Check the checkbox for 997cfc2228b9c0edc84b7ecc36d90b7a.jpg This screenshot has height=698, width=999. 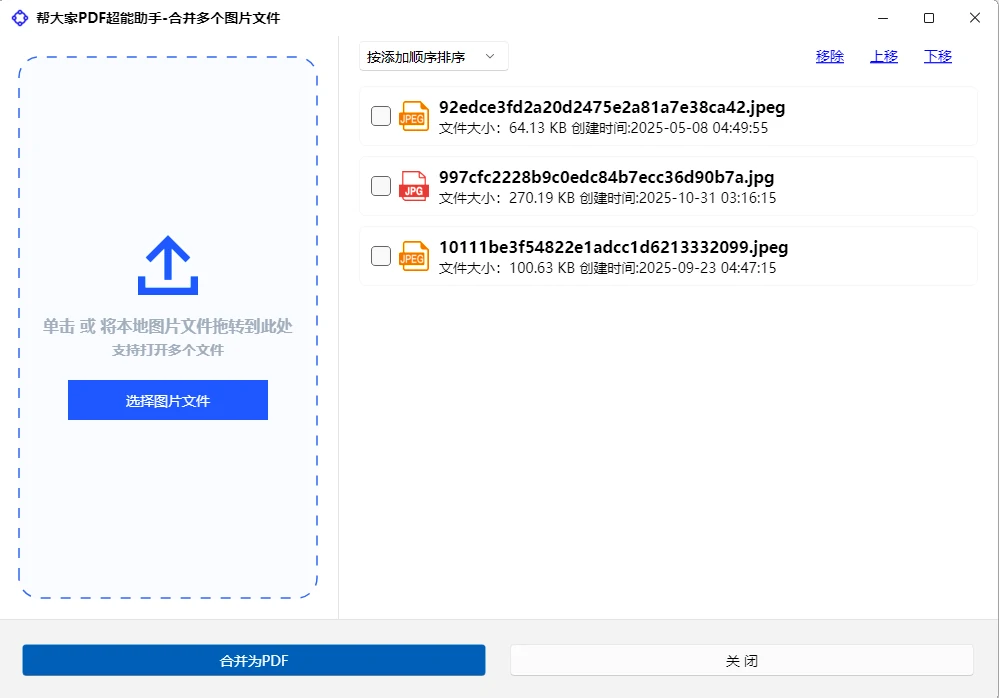(x=380, y=186)
